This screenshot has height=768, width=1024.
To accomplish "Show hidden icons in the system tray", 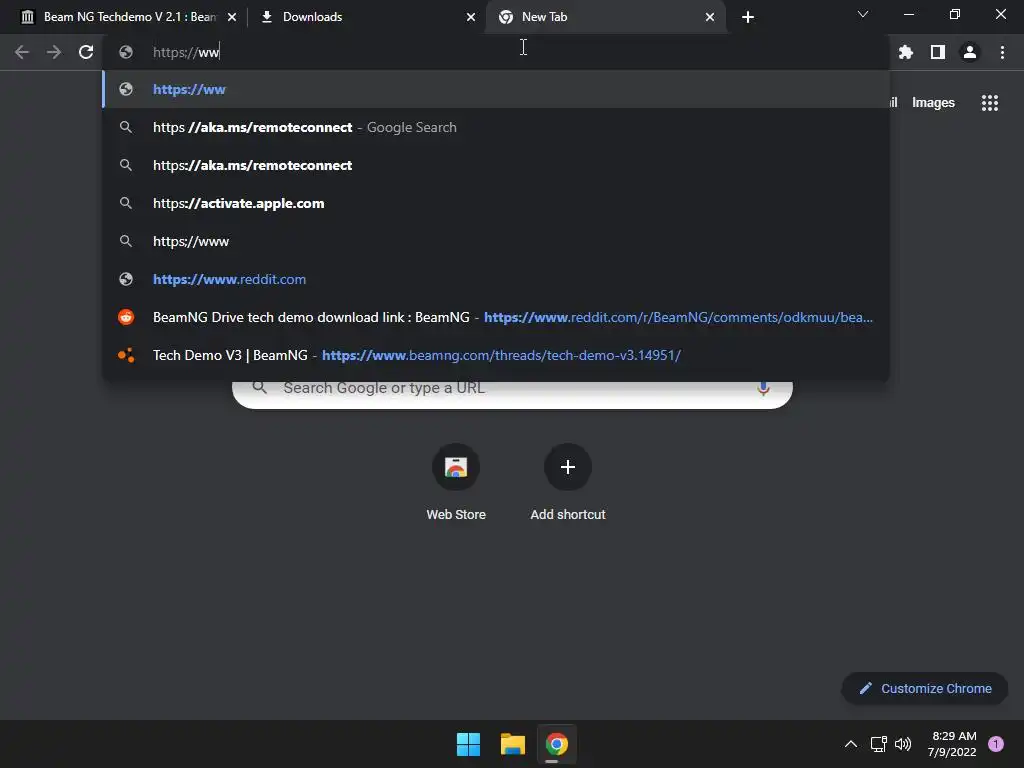I will (x=851, y=744).
